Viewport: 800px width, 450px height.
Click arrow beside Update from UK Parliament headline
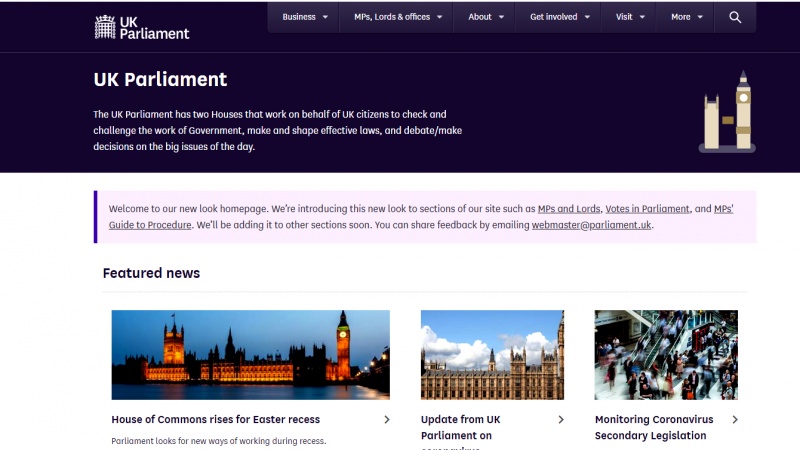561,419
